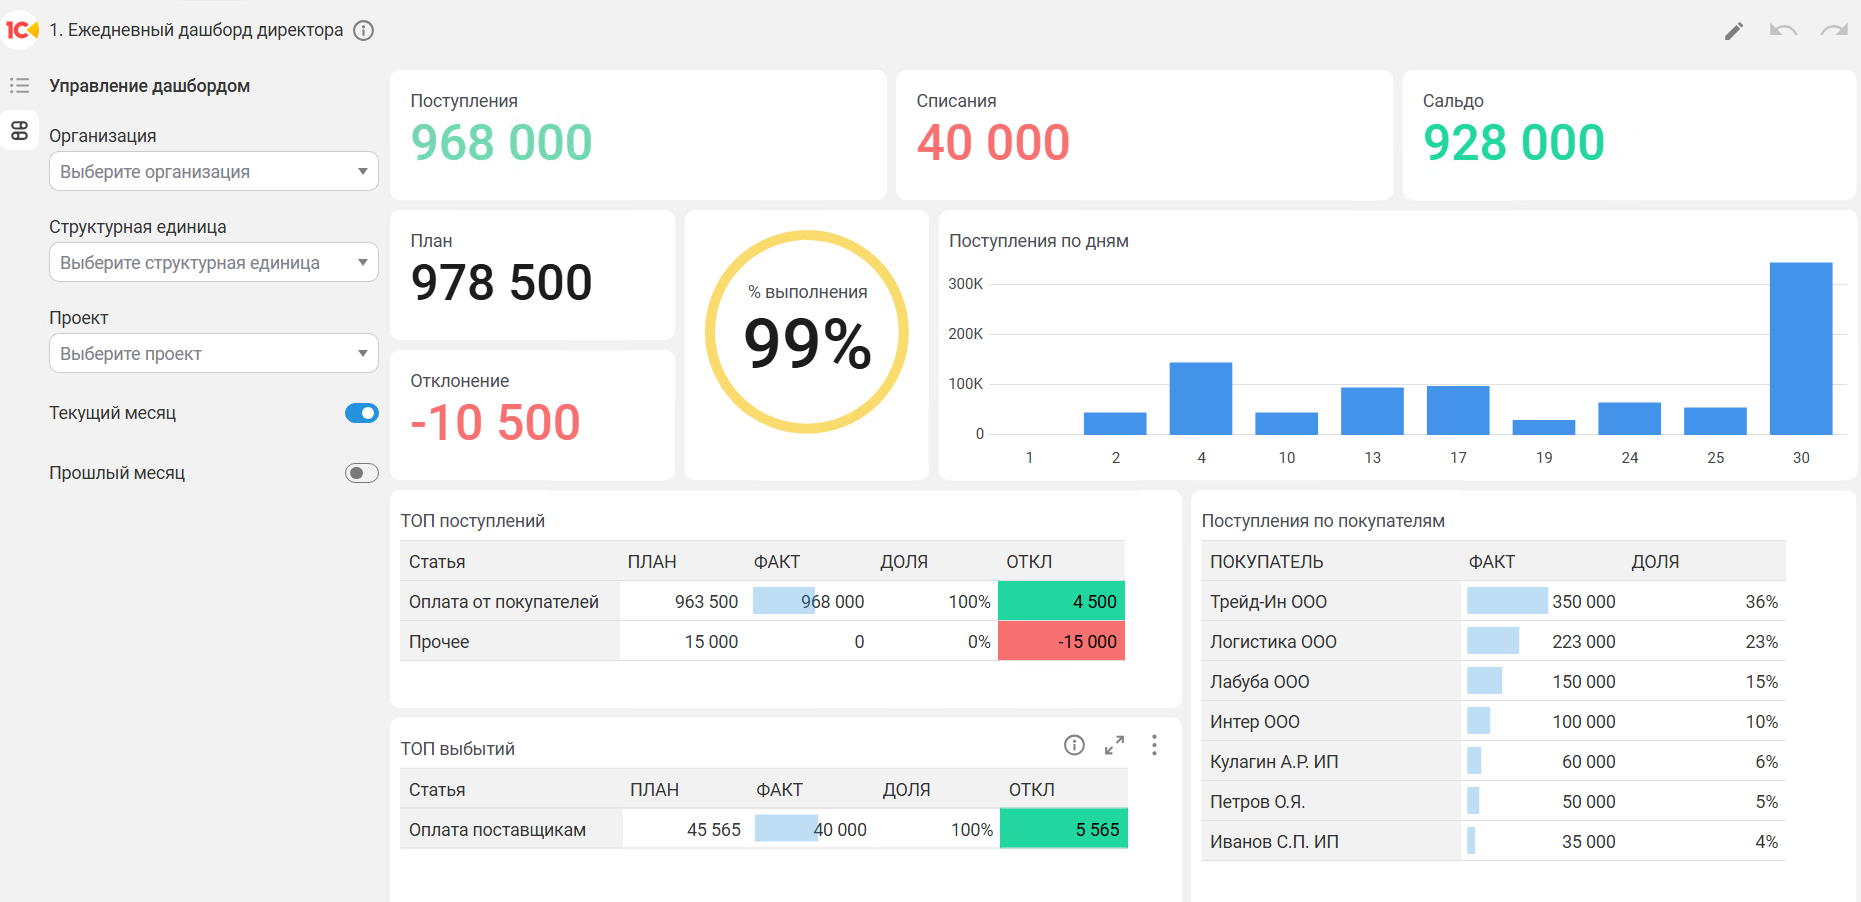Screen dimensions: 1861x902
Task: Enable the Прошлый месяц toggle
Action: (x=361, y=473)
